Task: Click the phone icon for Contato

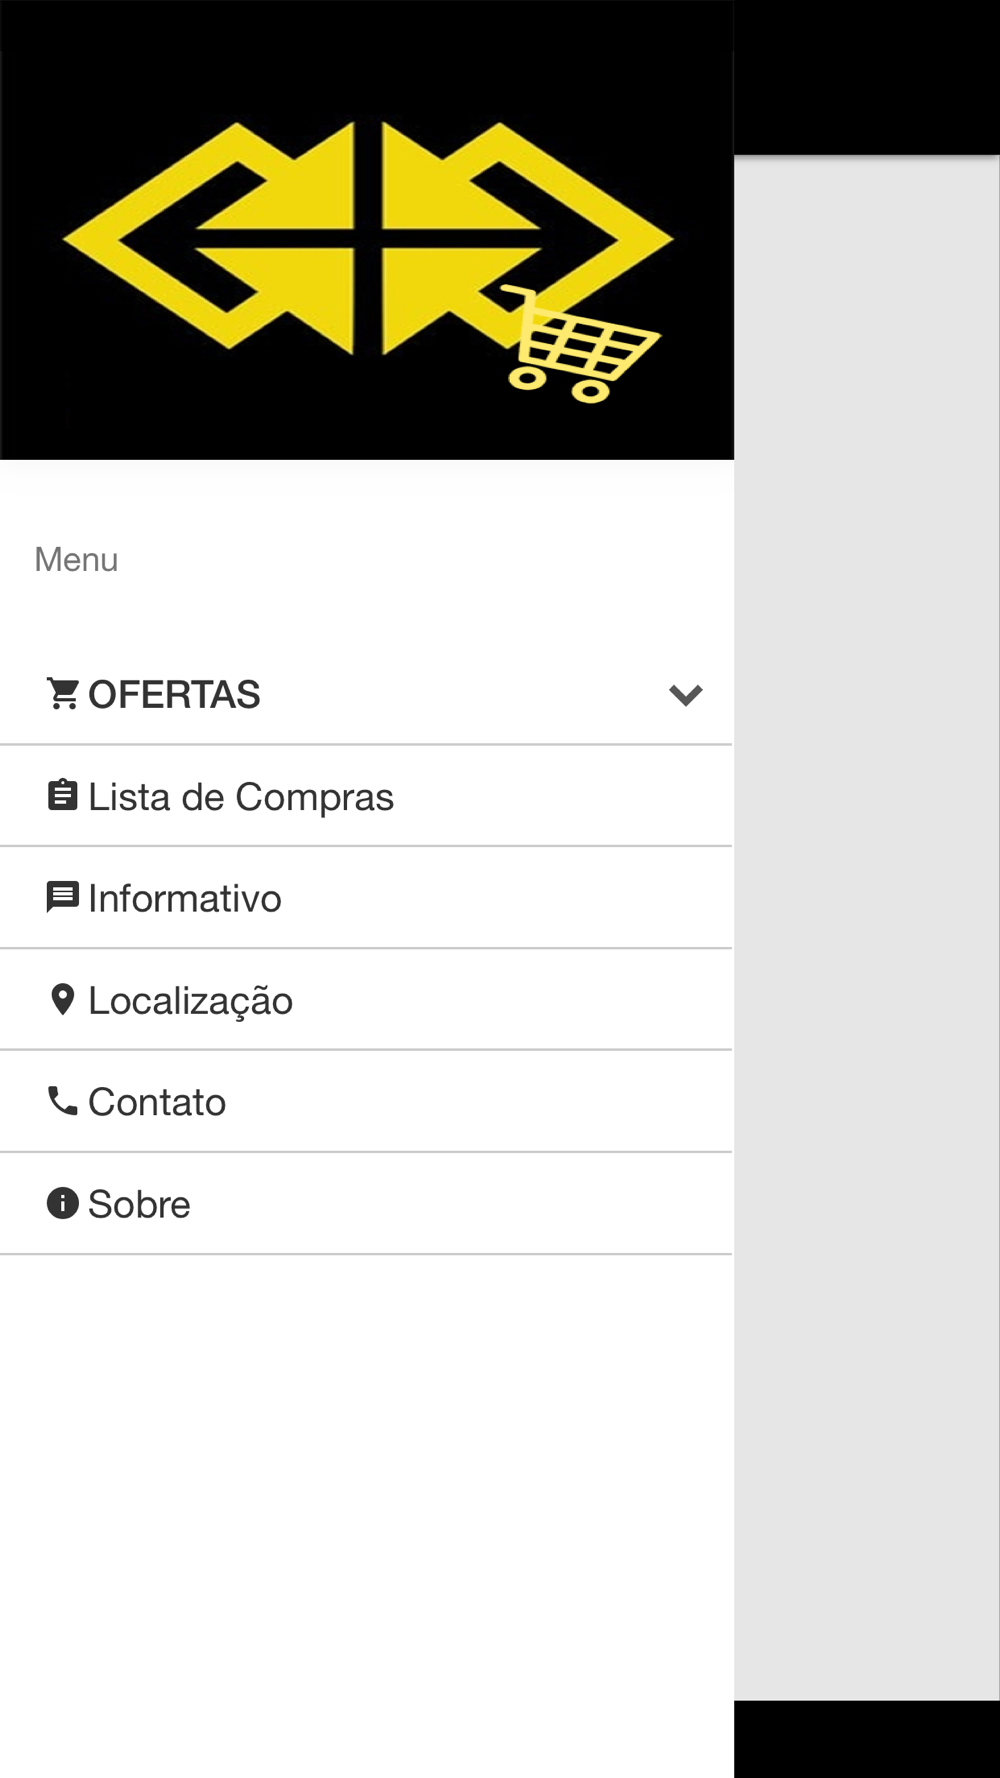Action: (63, 1101)
